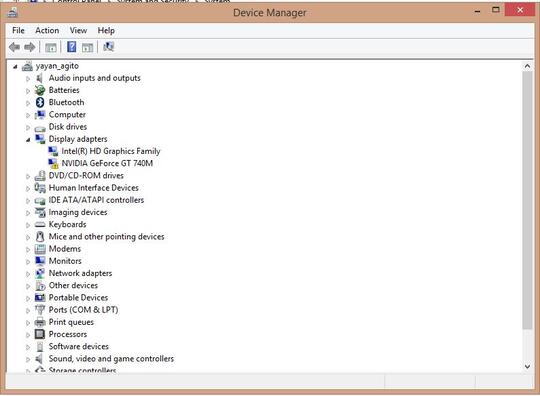Click the NVIDIA GeForce GT 740M warning icon
Screen dimensions: 540x396
pos(53,164)
